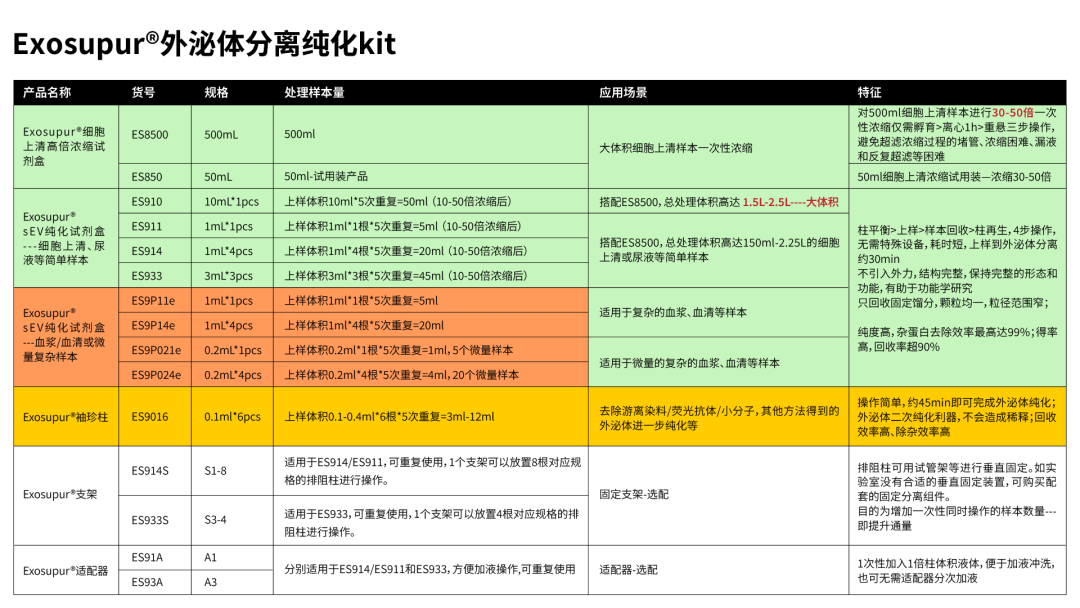Click the ES933 catalog number cell
Screen dimensions: 1080x608
tap(145, 276)
